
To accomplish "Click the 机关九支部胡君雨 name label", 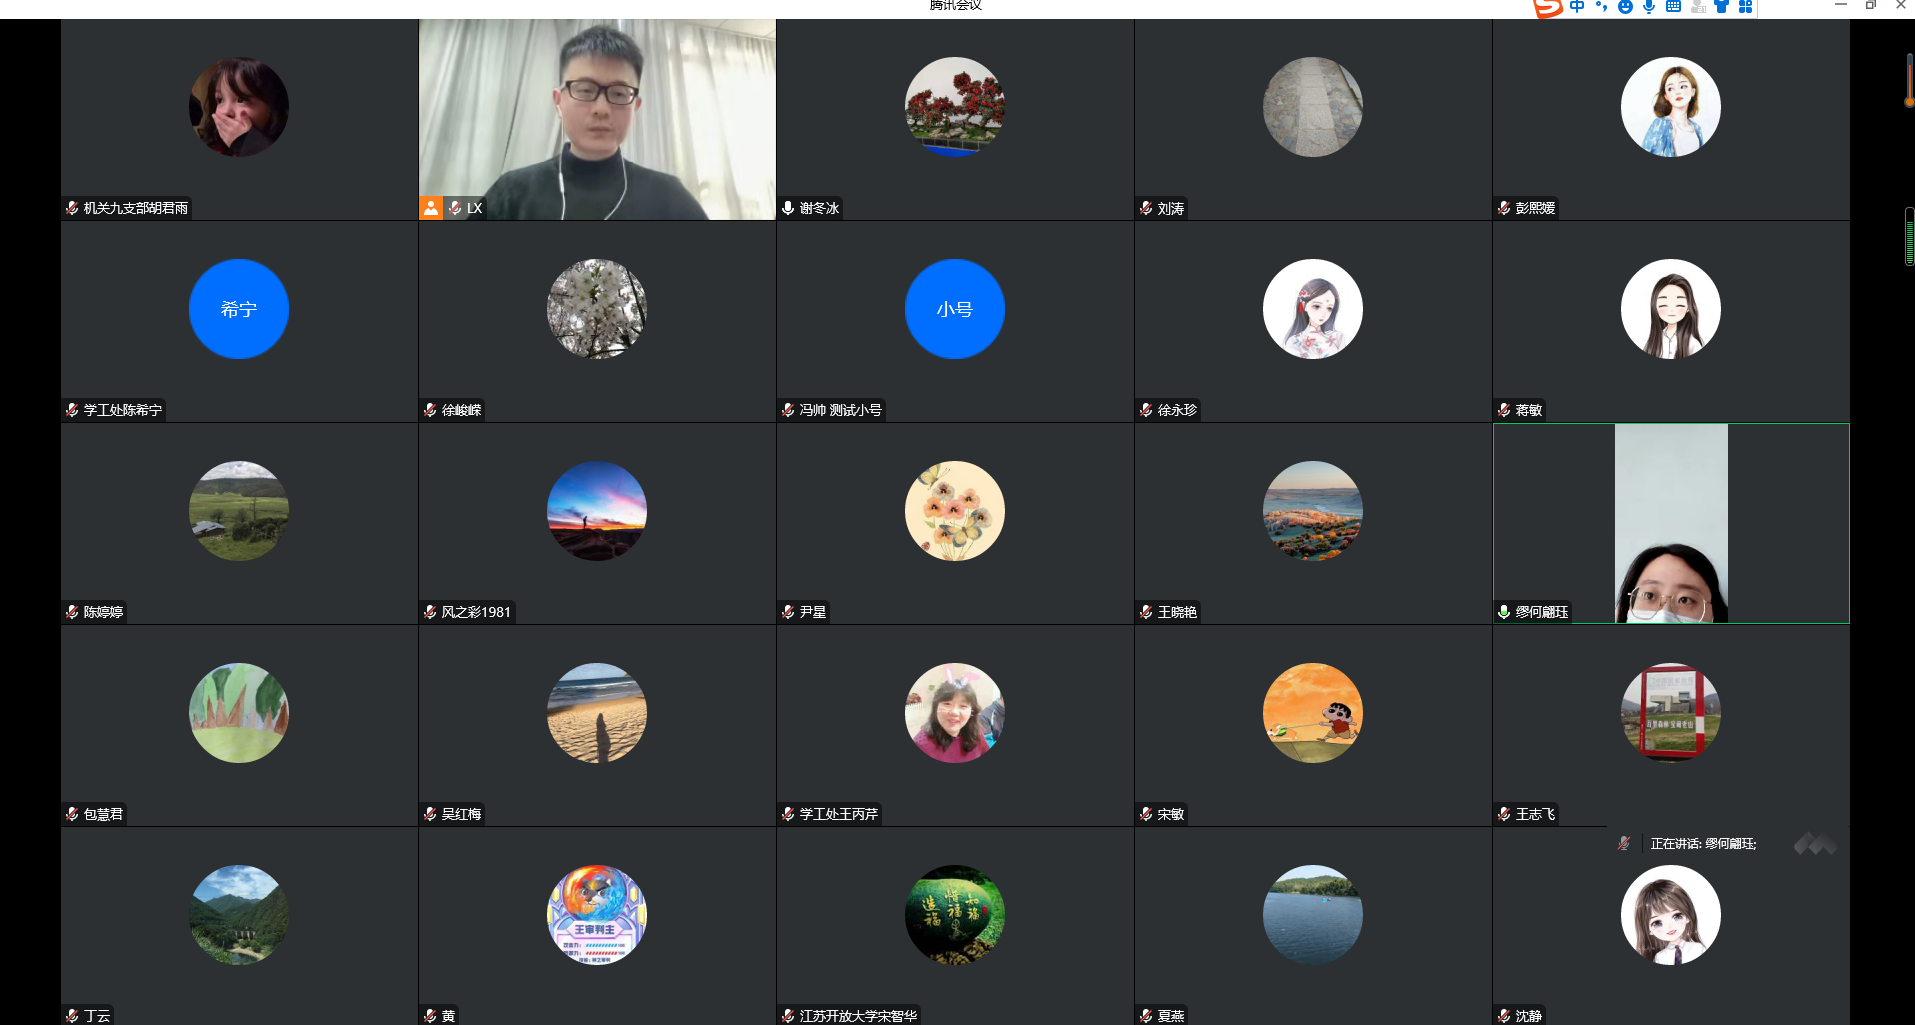I will point(136,208).
